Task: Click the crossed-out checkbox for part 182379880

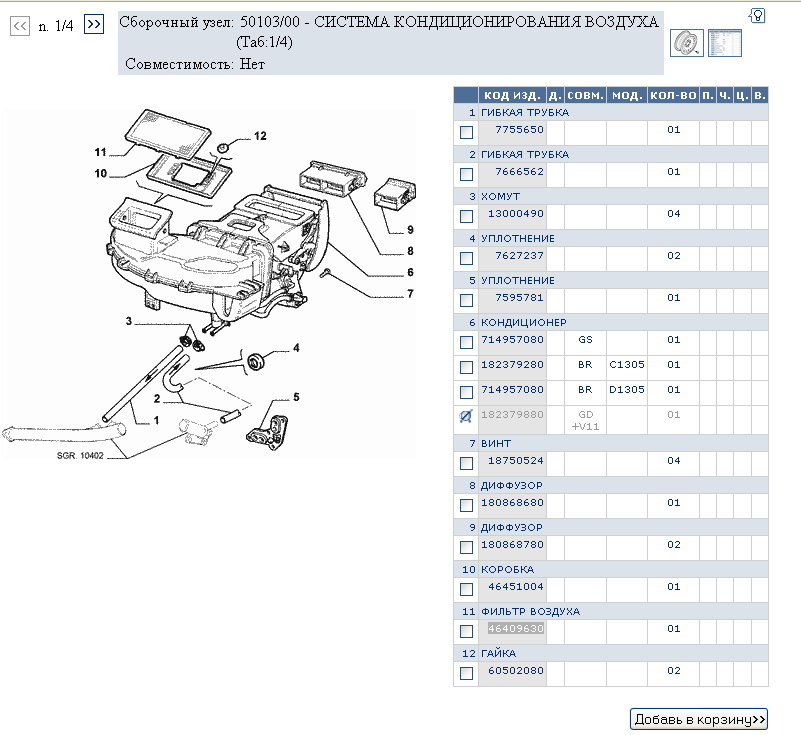Action: [466, 416]
